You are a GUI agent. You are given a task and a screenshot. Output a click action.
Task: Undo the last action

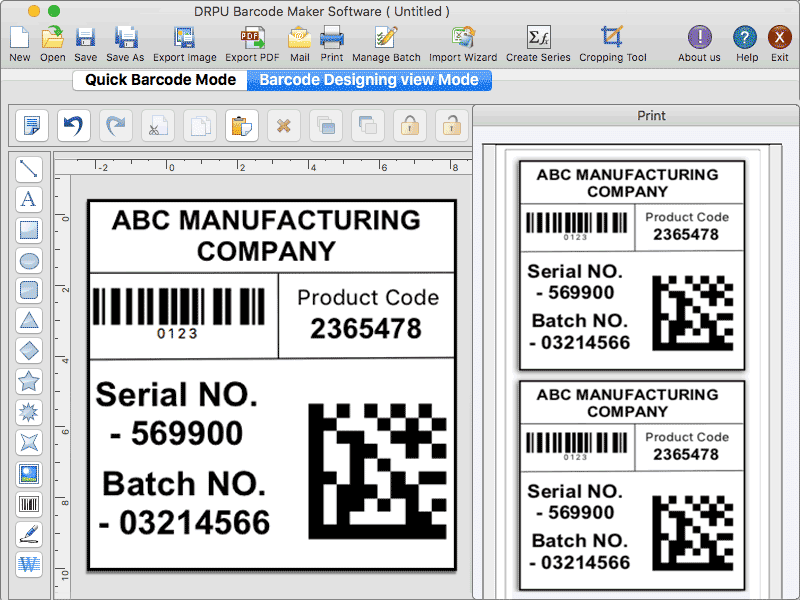click(x=73, y=125)
